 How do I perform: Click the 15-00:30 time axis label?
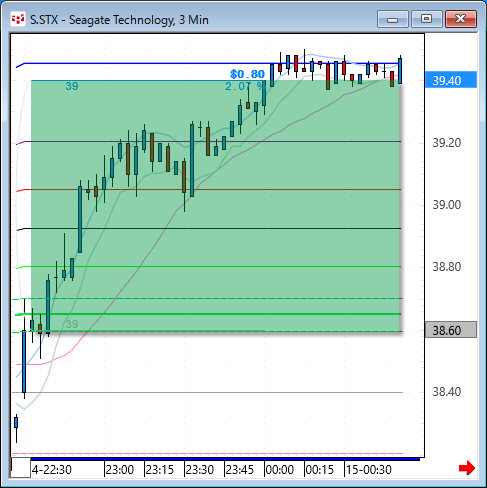[x=369, y=470]
